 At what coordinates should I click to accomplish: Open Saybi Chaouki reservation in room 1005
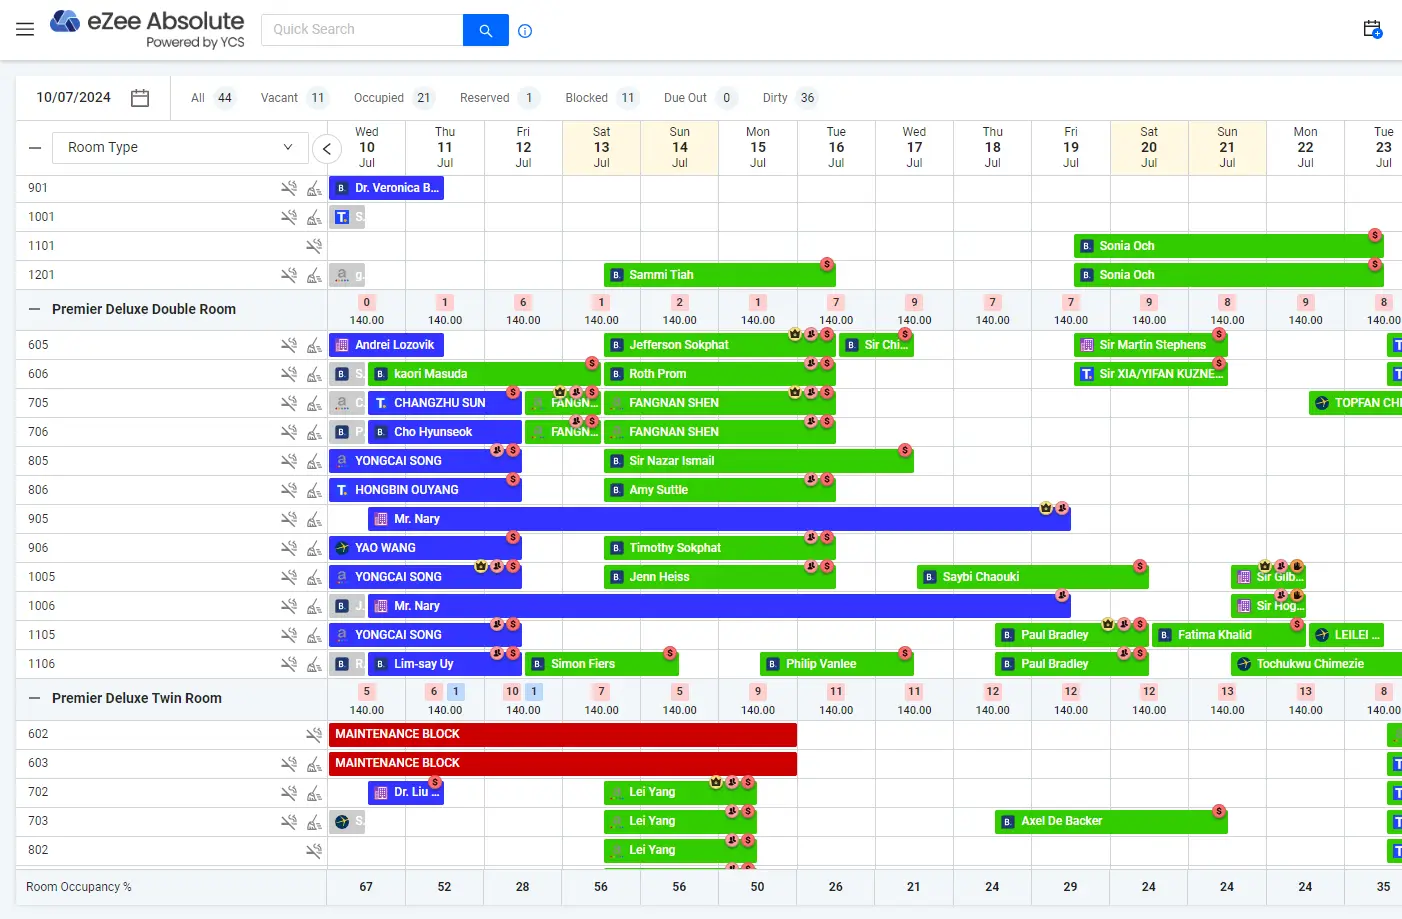(1032, 577)
